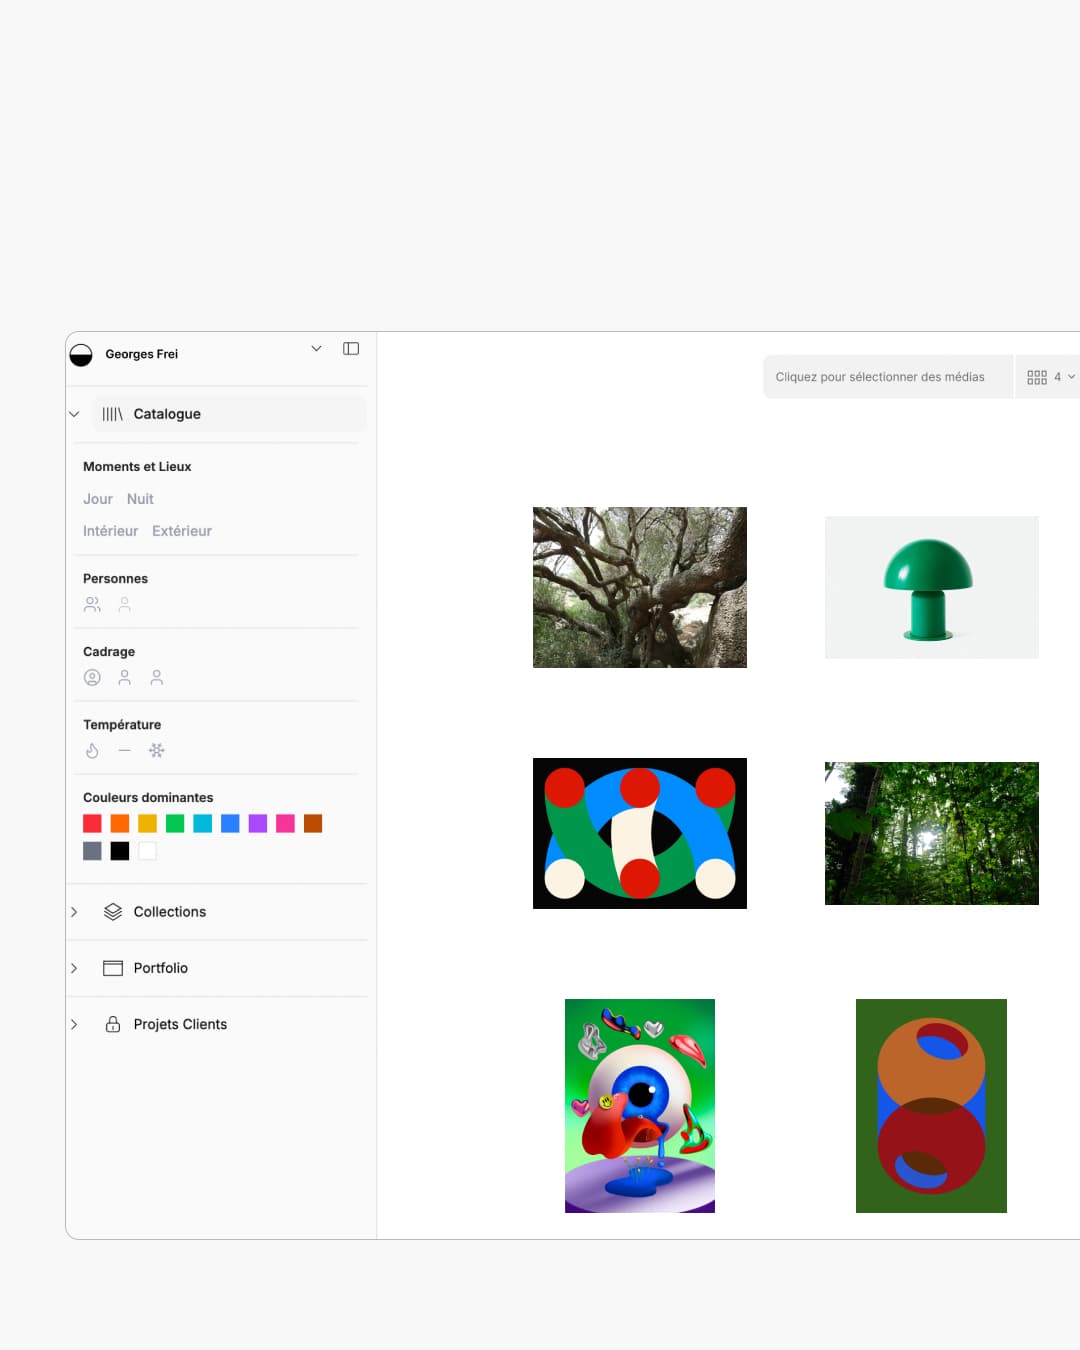
Task: Select the face close-up framing icon
Action: click(x=92, y=678)
